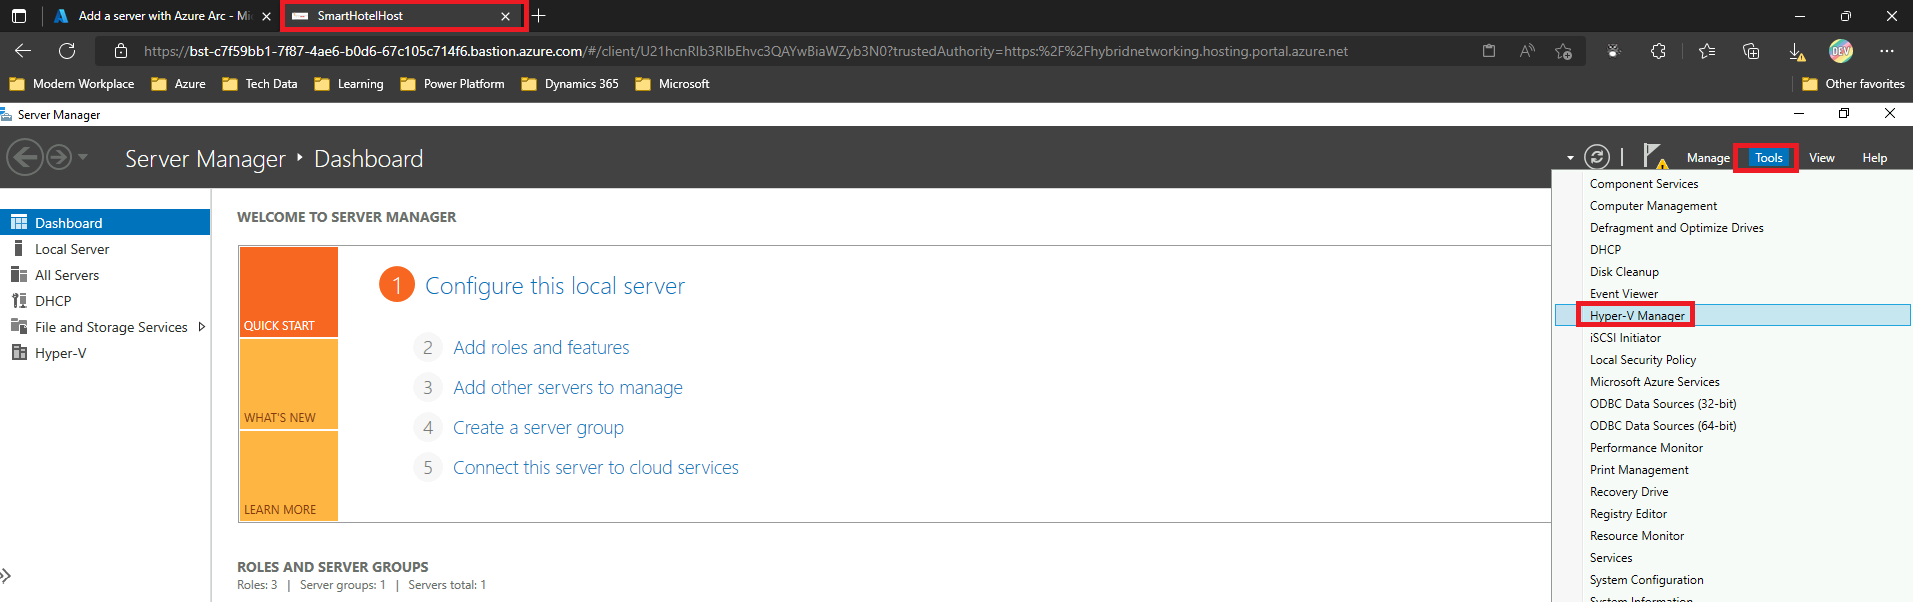The image size is (1913, 602).
Task: Switch to the Add a server with Azure Arc tab
Action: coord(164,16)
